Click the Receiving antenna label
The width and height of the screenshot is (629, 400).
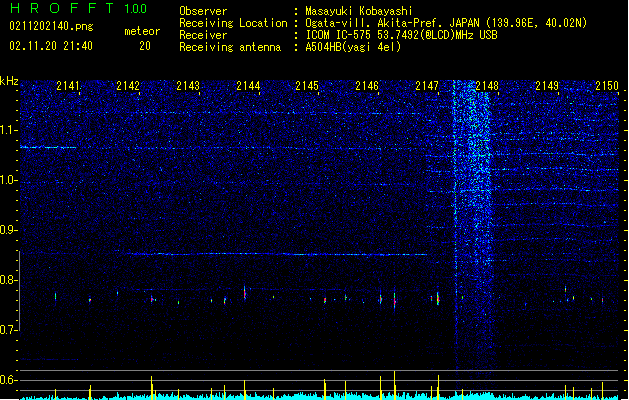tap(230, 47)
